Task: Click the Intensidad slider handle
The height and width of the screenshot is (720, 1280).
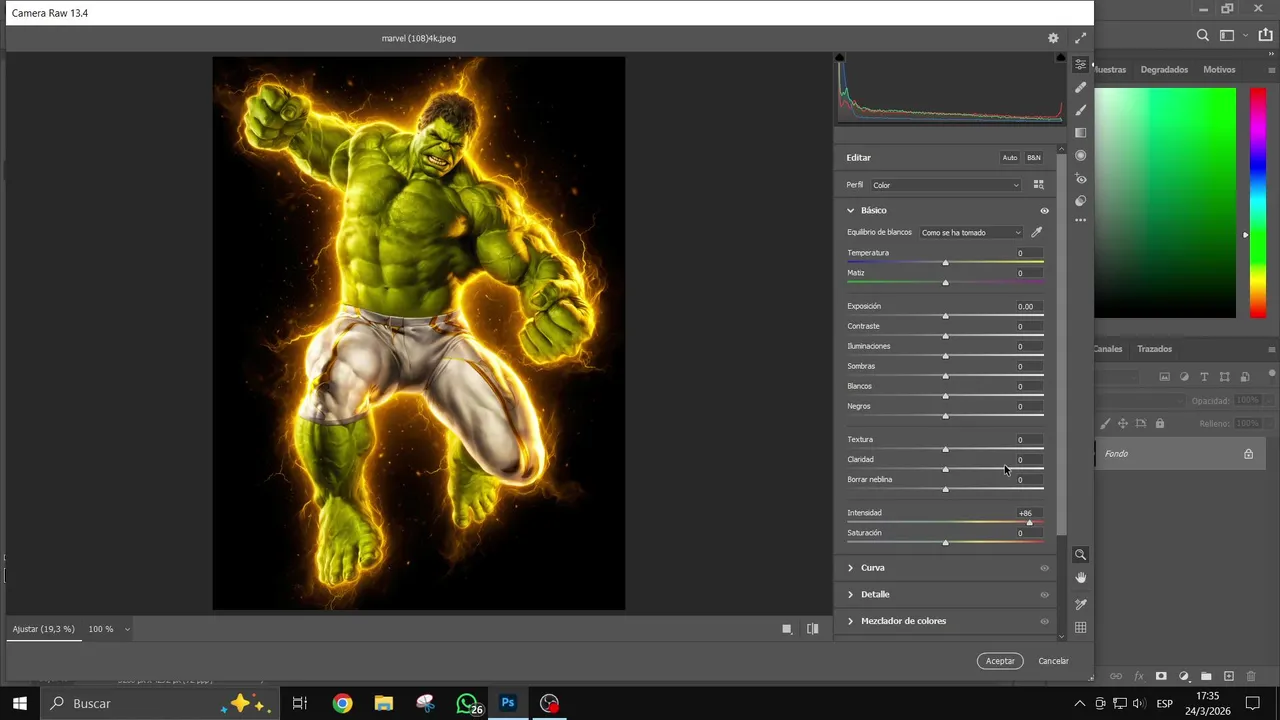Action: (x=1029, y=522)
